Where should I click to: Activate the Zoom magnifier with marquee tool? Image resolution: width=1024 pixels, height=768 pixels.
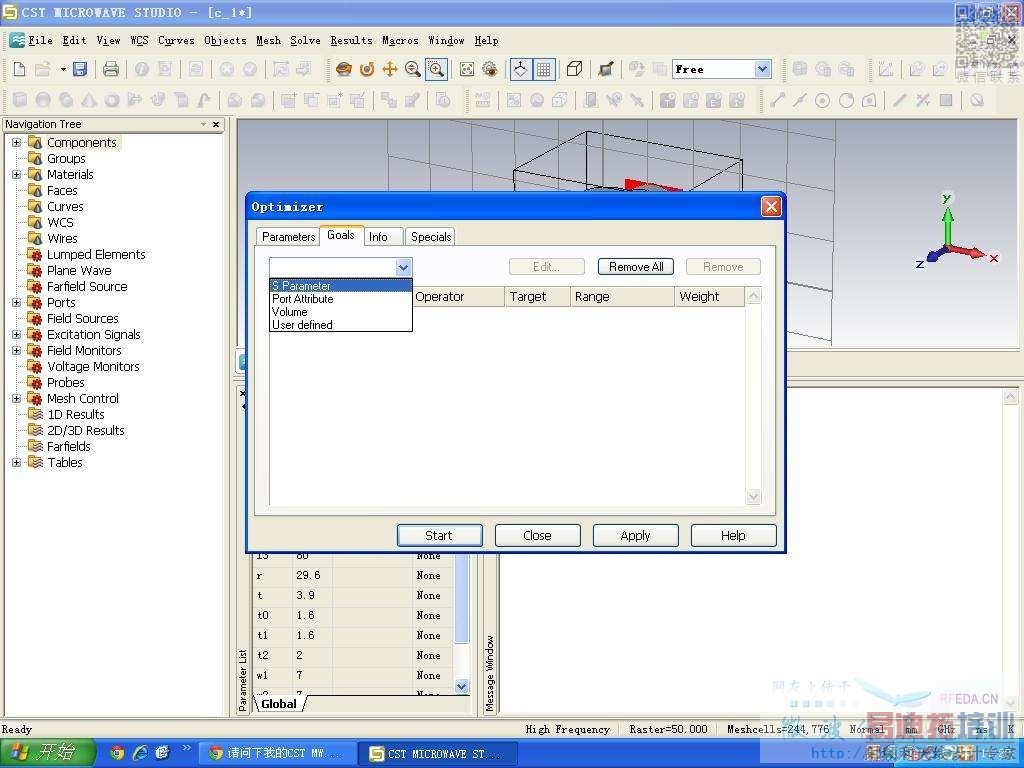pyautogui.click(x=436, y=69)
